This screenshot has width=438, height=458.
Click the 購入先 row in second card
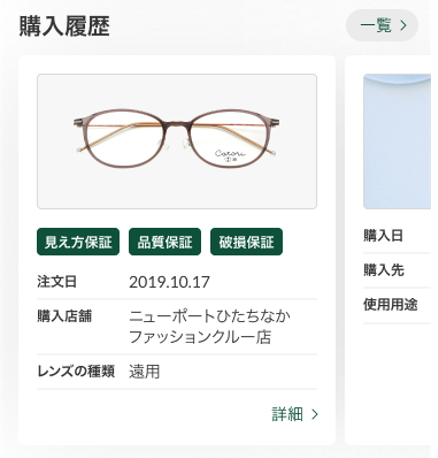pos(397,270)
